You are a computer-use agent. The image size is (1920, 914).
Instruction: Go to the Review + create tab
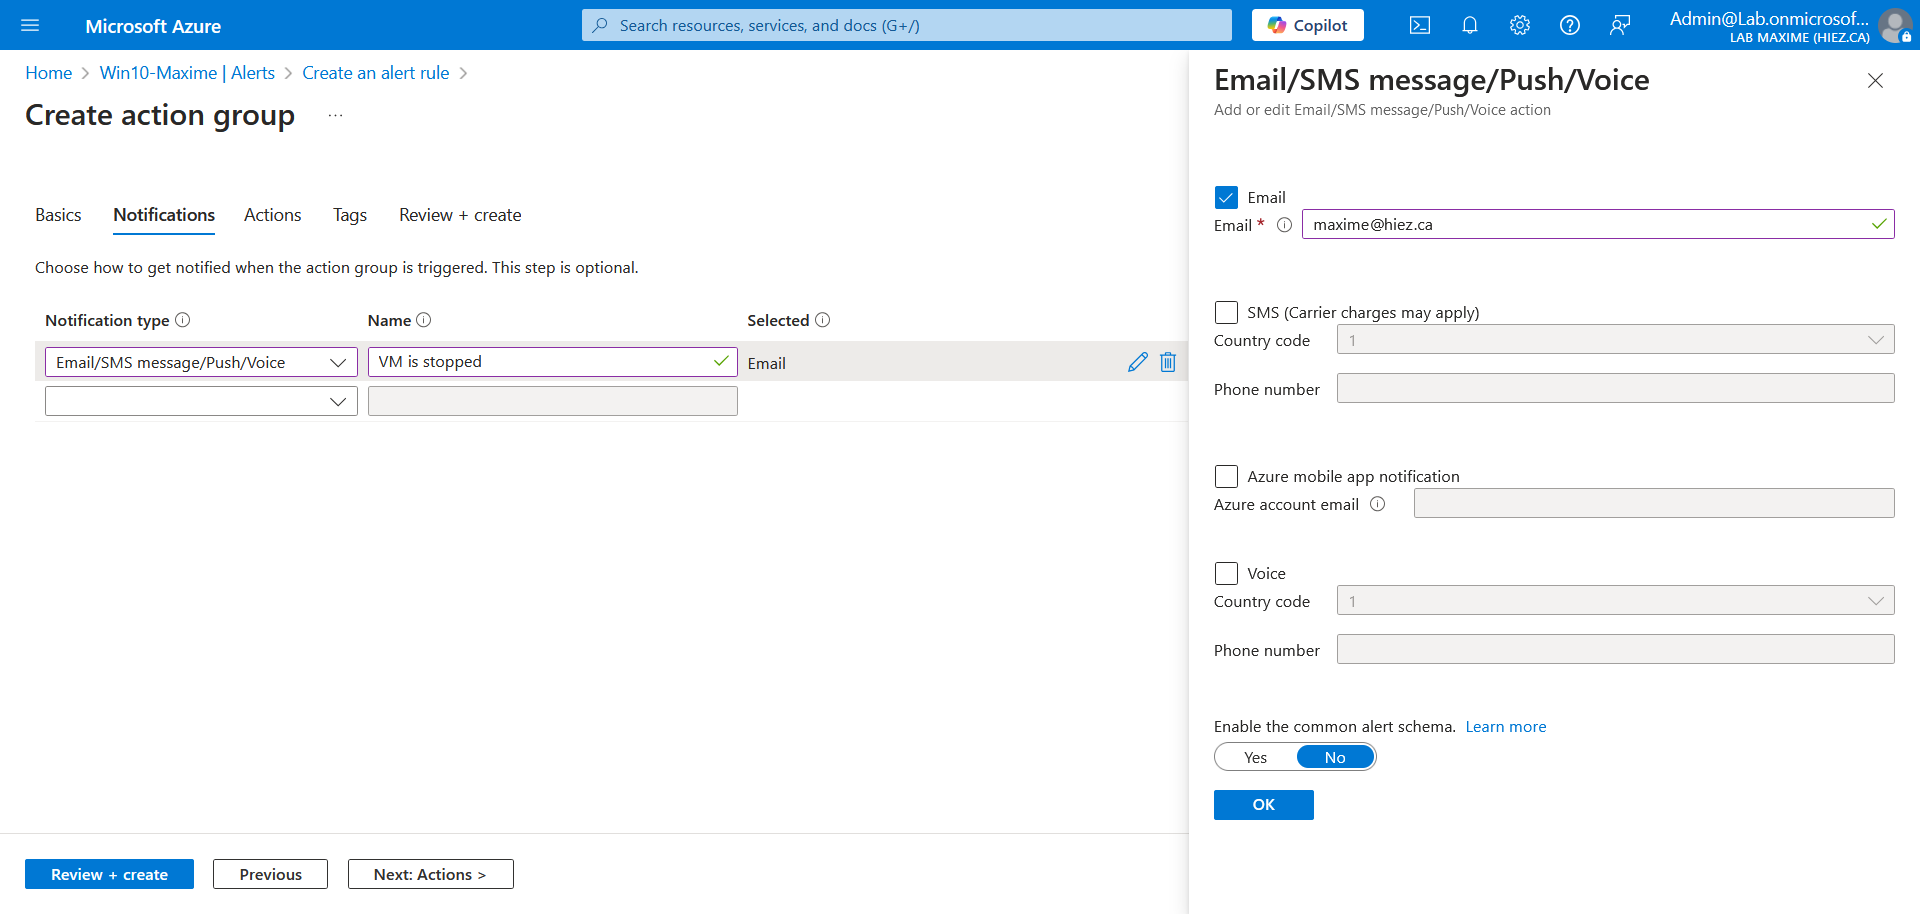460,215
